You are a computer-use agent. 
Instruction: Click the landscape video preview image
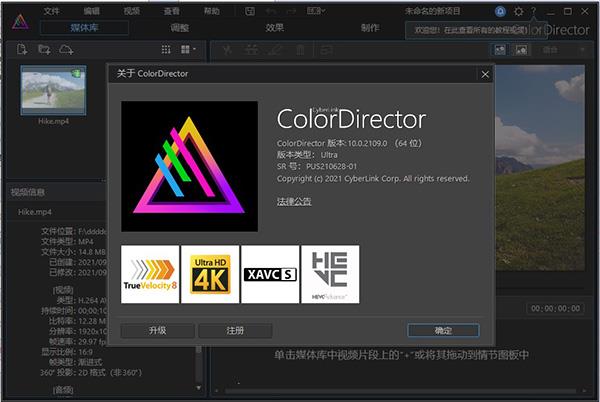point(540,168)
